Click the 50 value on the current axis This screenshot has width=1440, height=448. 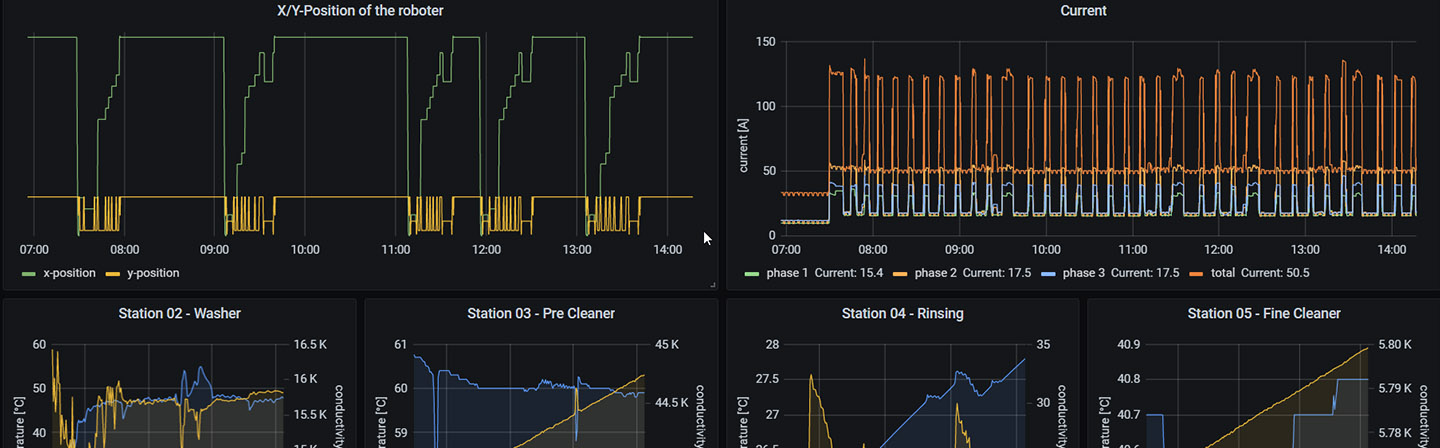point(770,170)
